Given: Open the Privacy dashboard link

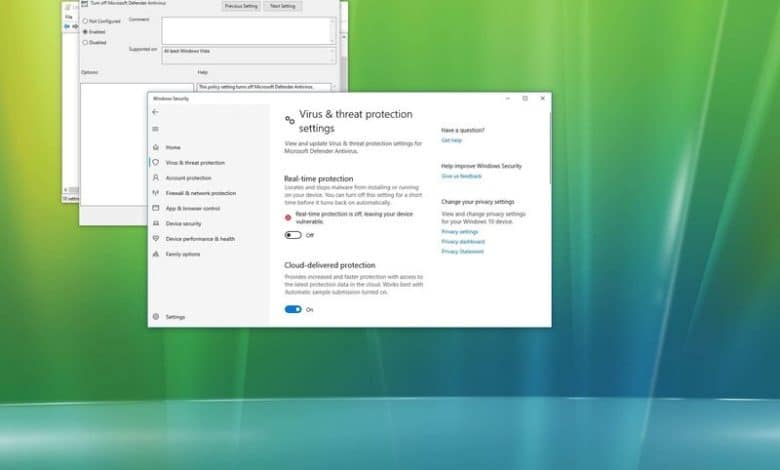Looking at the screenshot, I should click(x=463, y=242).
